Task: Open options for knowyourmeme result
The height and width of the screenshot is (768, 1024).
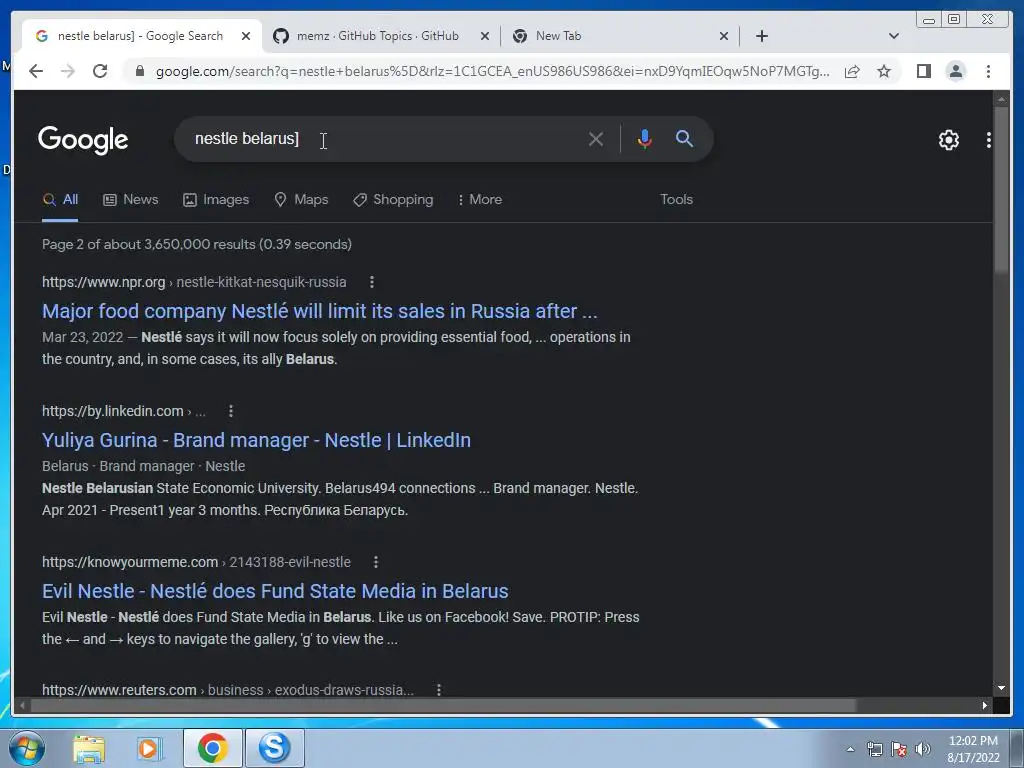Action: 376,562
